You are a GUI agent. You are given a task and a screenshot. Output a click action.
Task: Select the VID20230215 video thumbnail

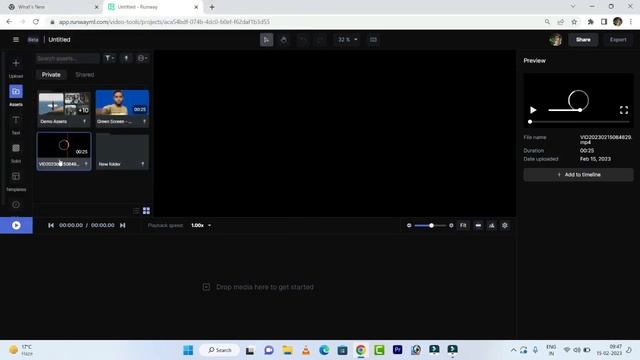(x=64, y=146)
